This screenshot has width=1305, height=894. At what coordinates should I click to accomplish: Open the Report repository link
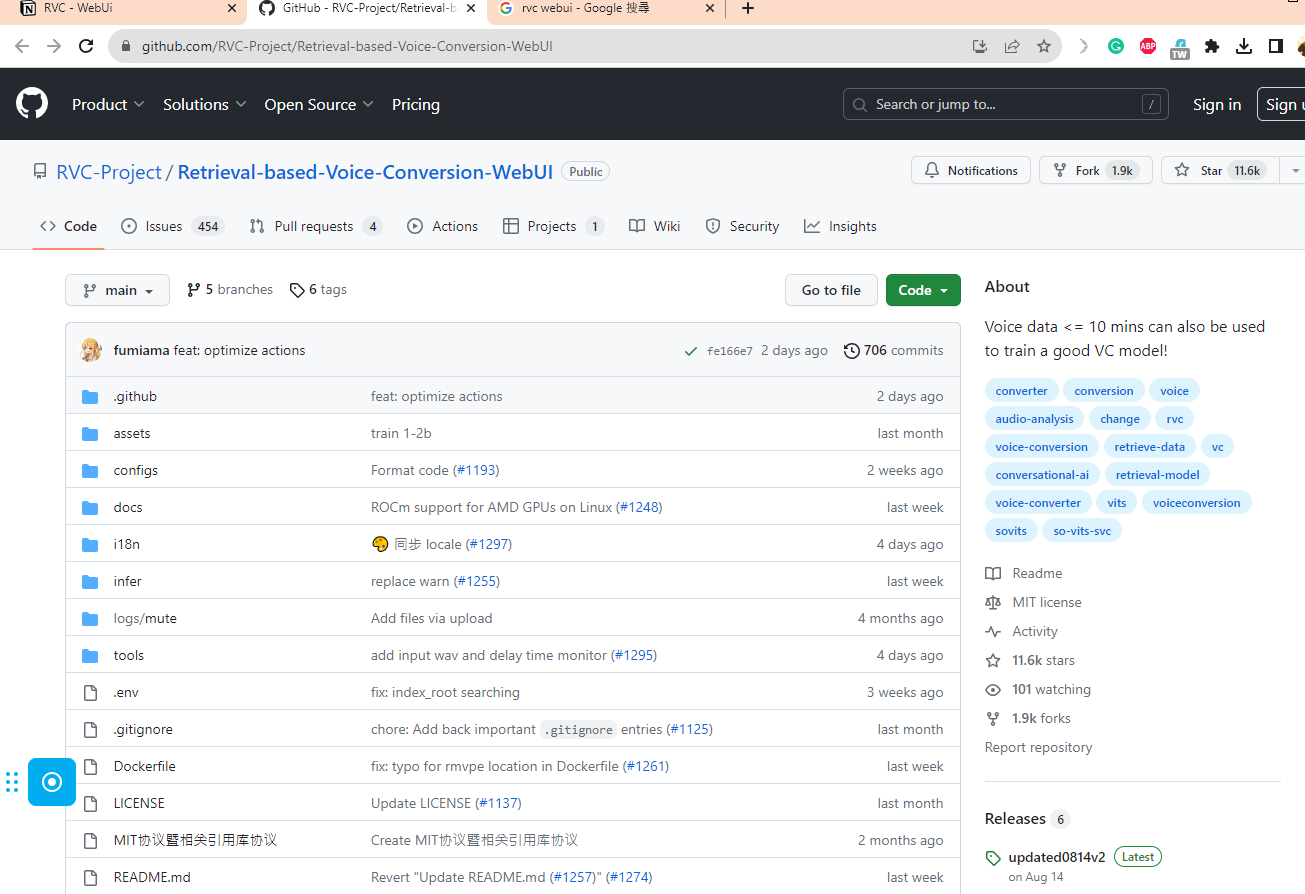click(x=1038, y=747)
